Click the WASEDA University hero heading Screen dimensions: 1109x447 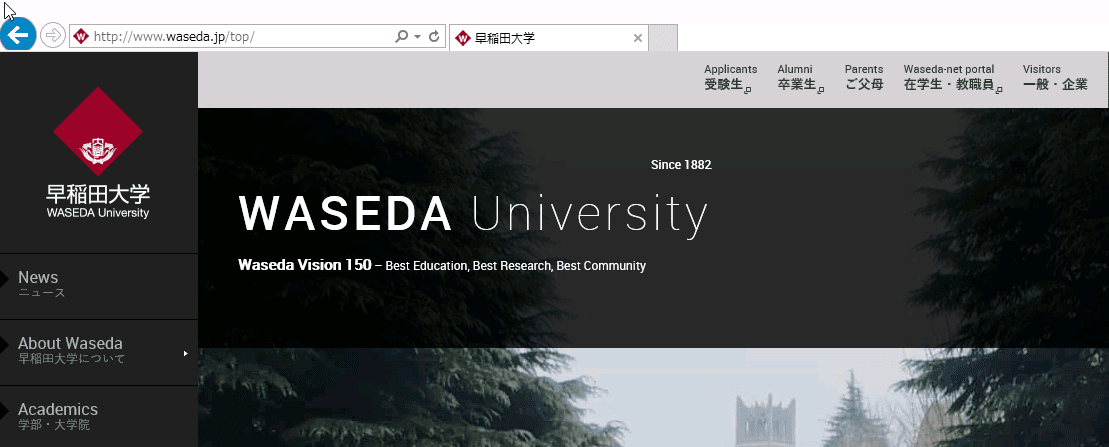tap(473, 214)
